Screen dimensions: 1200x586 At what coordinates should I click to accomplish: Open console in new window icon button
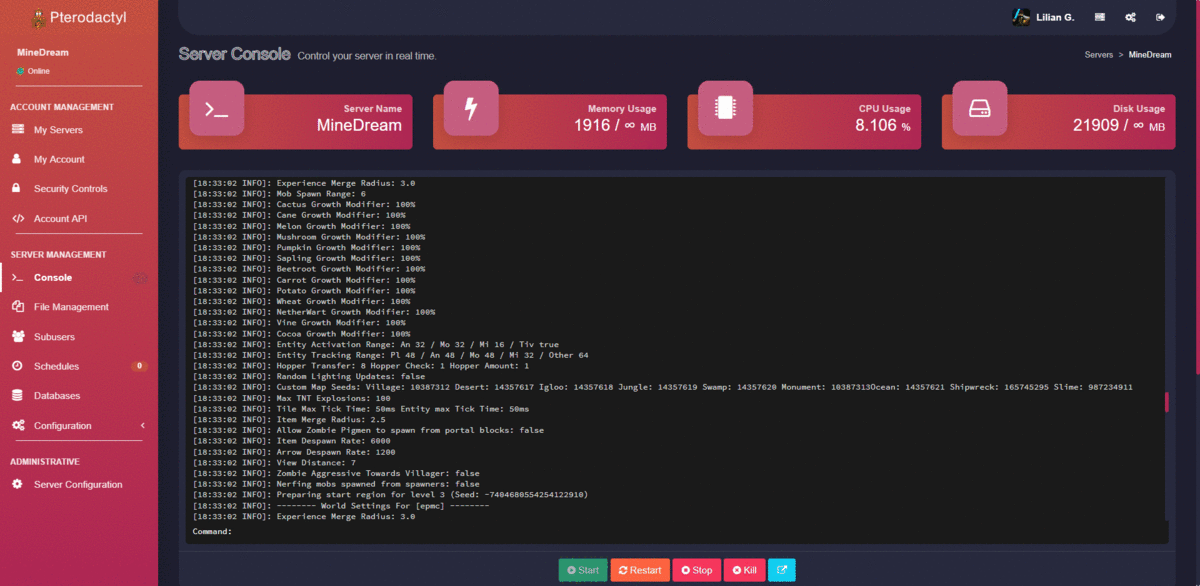[x=781, y=570]
